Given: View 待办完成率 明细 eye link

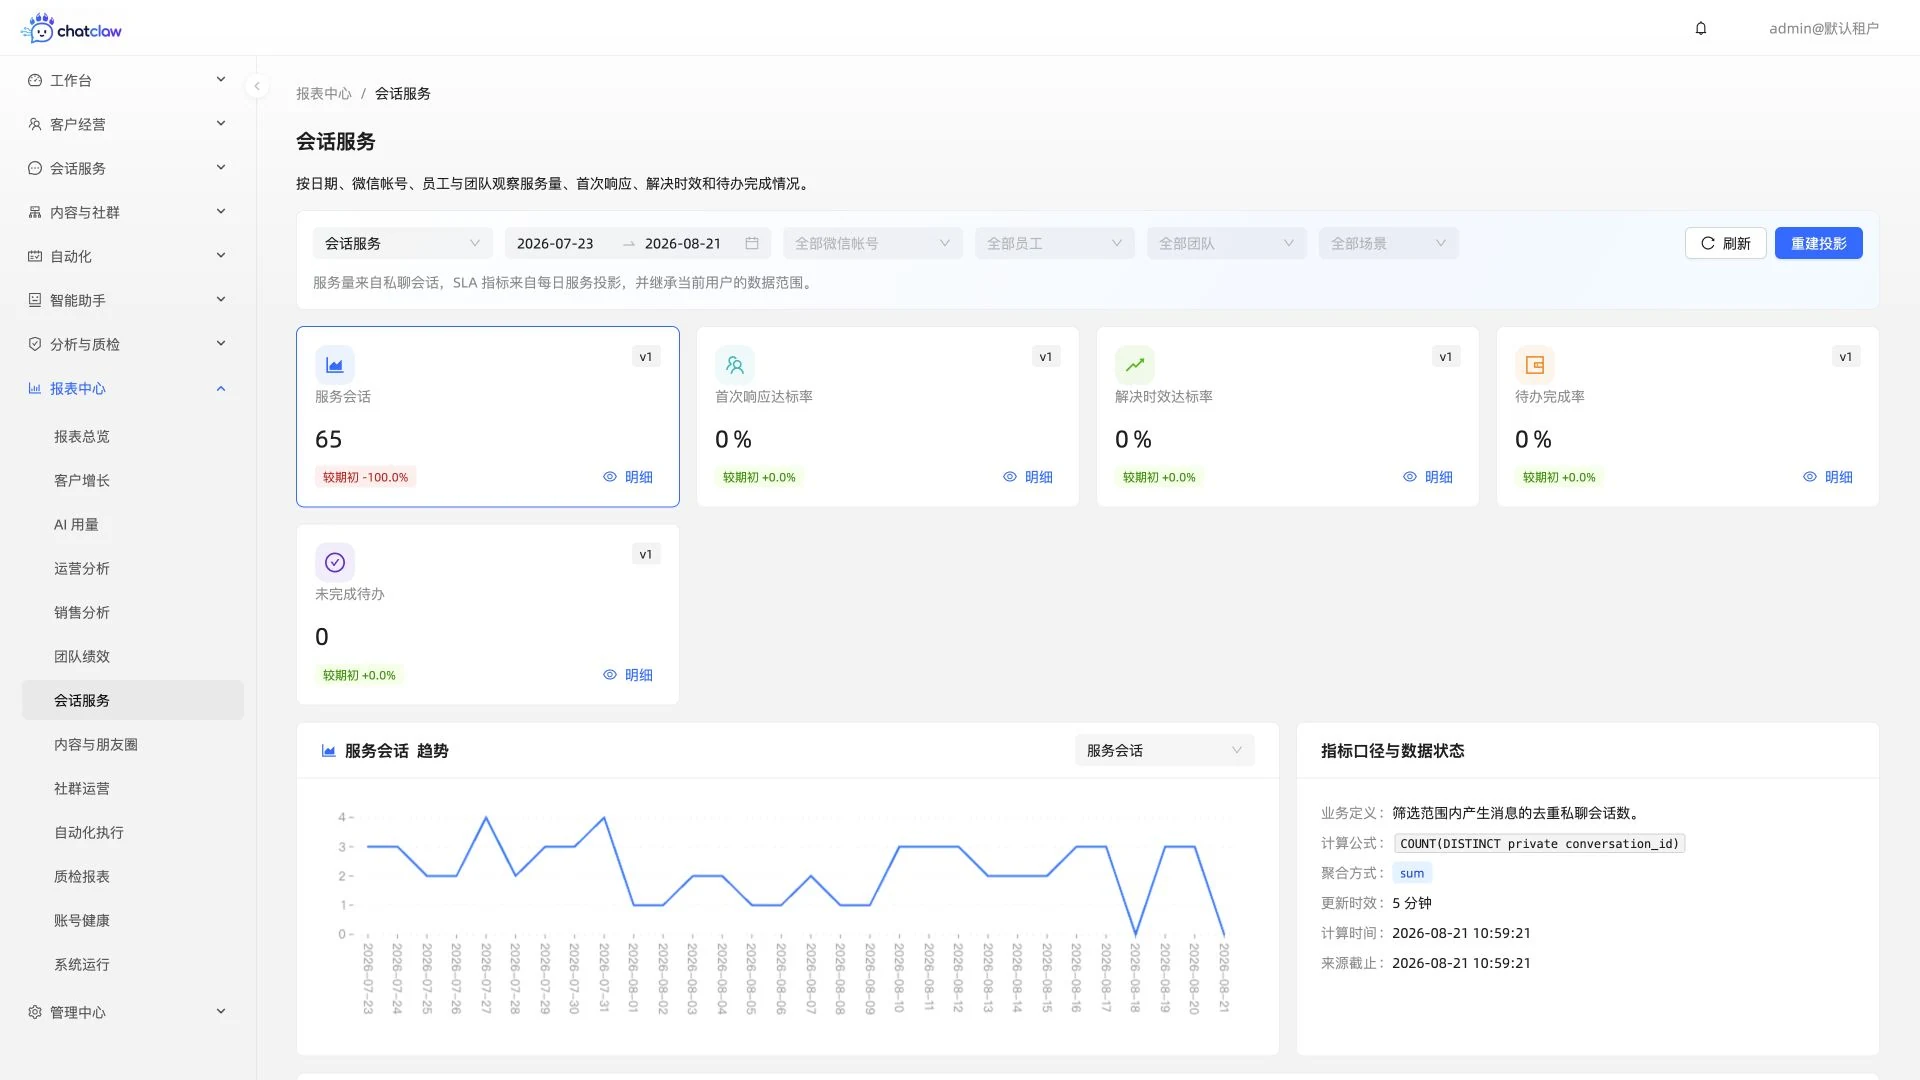Looking at the screenshot, I should coord(1828,477).
